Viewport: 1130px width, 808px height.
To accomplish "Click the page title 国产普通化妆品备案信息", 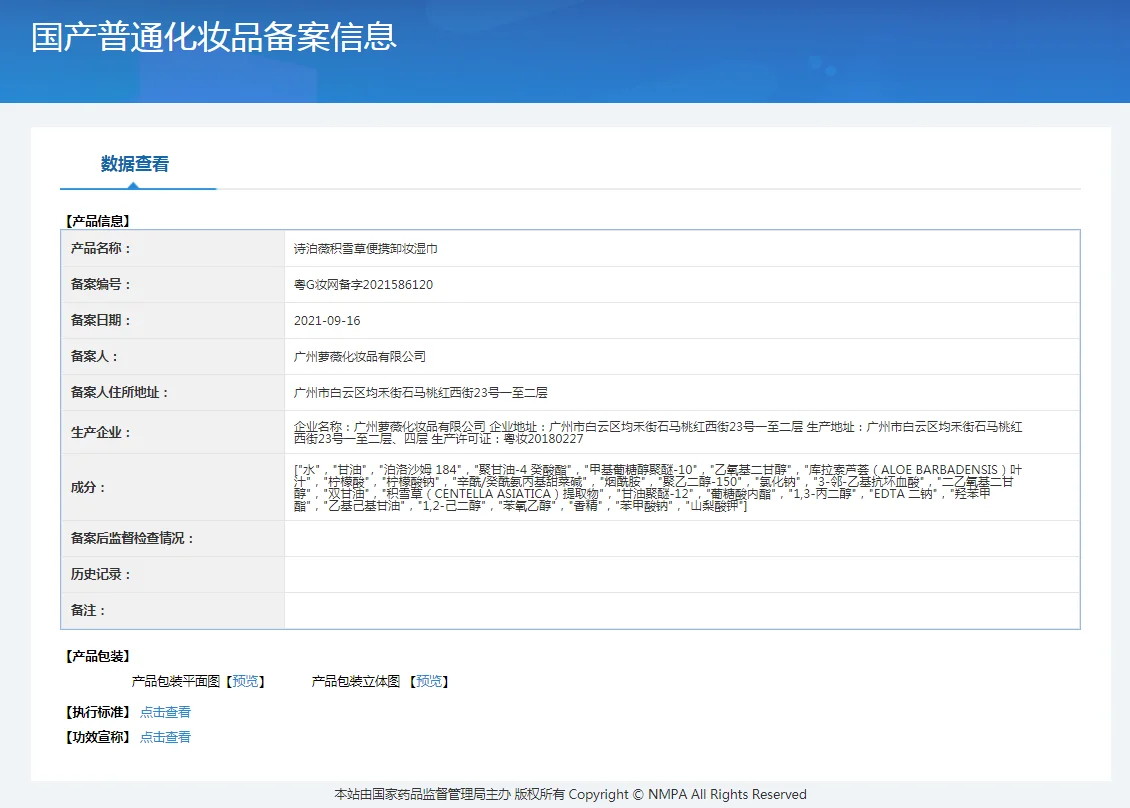I will tap(213, 37).
